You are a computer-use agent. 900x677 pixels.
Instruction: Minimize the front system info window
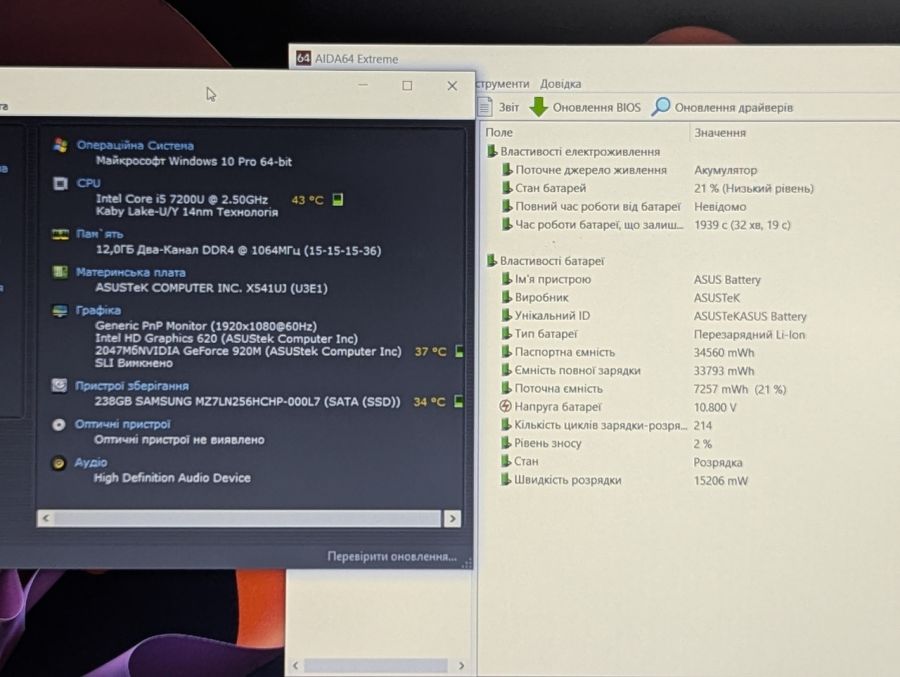(x=363, y=85)
